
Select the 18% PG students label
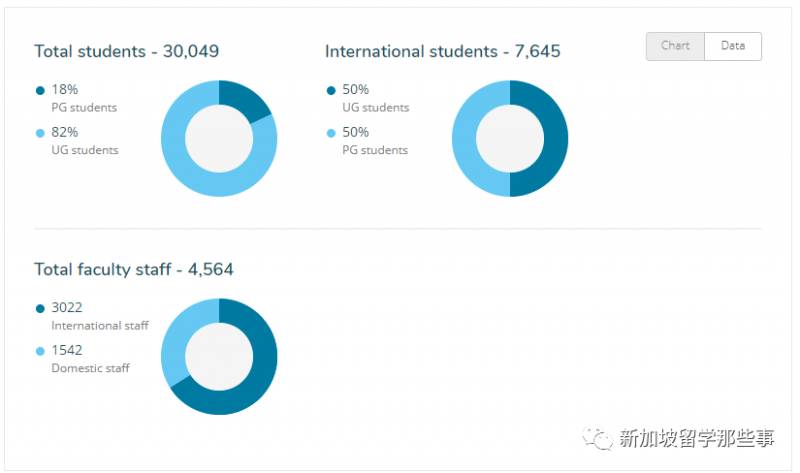click(x=84, y=97)
